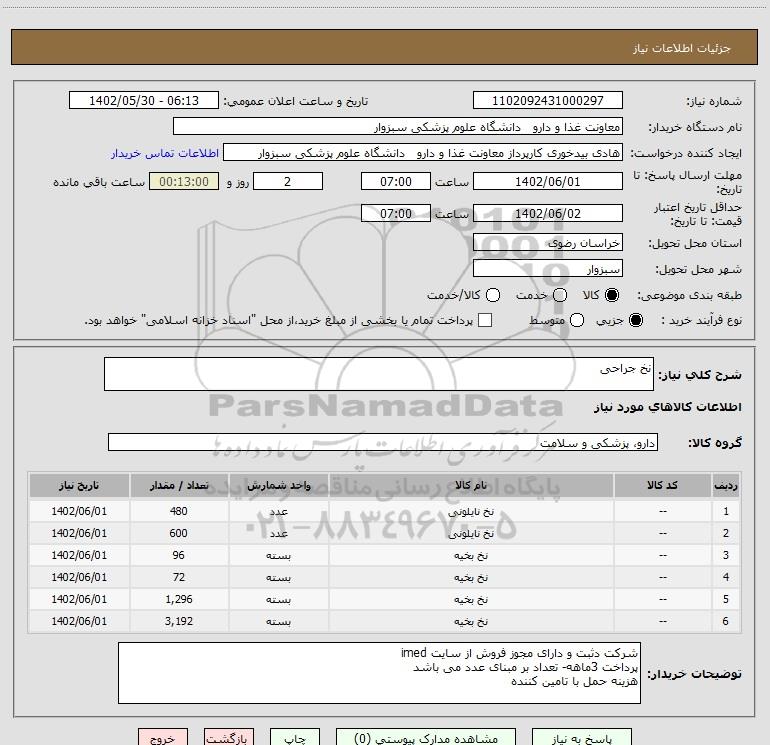Screen dimensions: 770x745
Task: Click the توضیحات خریدار notes text area
Action: point(379,673)
